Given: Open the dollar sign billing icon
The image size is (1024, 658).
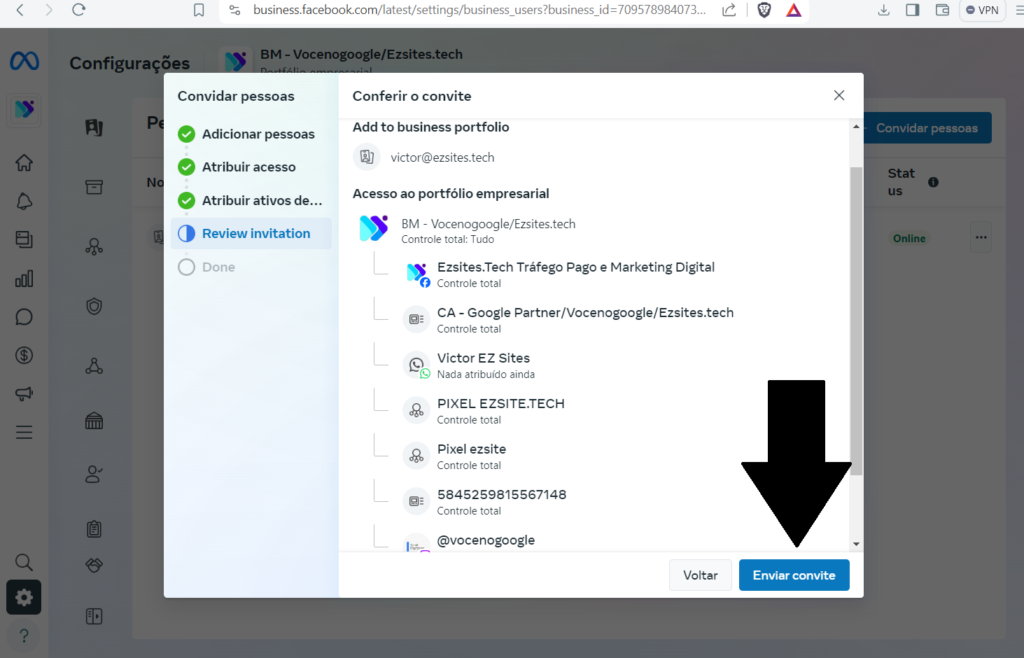Looking at the screenshot, I should coord(24,355).
